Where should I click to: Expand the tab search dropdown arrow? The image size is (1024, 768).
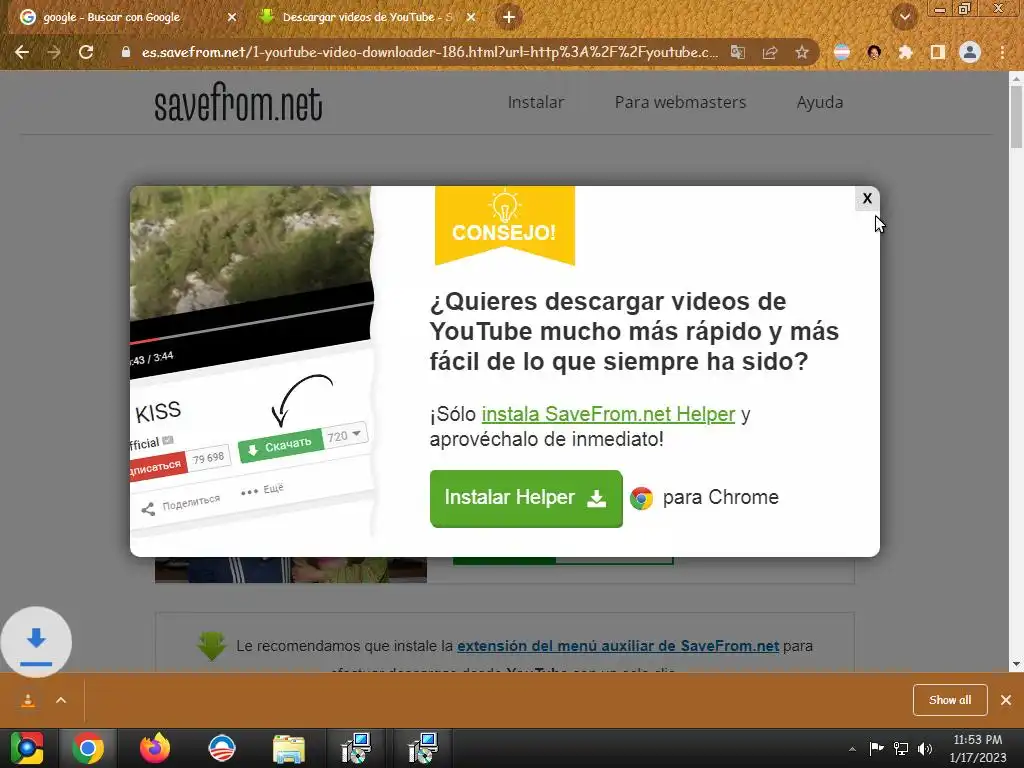(x=904, y=17)
